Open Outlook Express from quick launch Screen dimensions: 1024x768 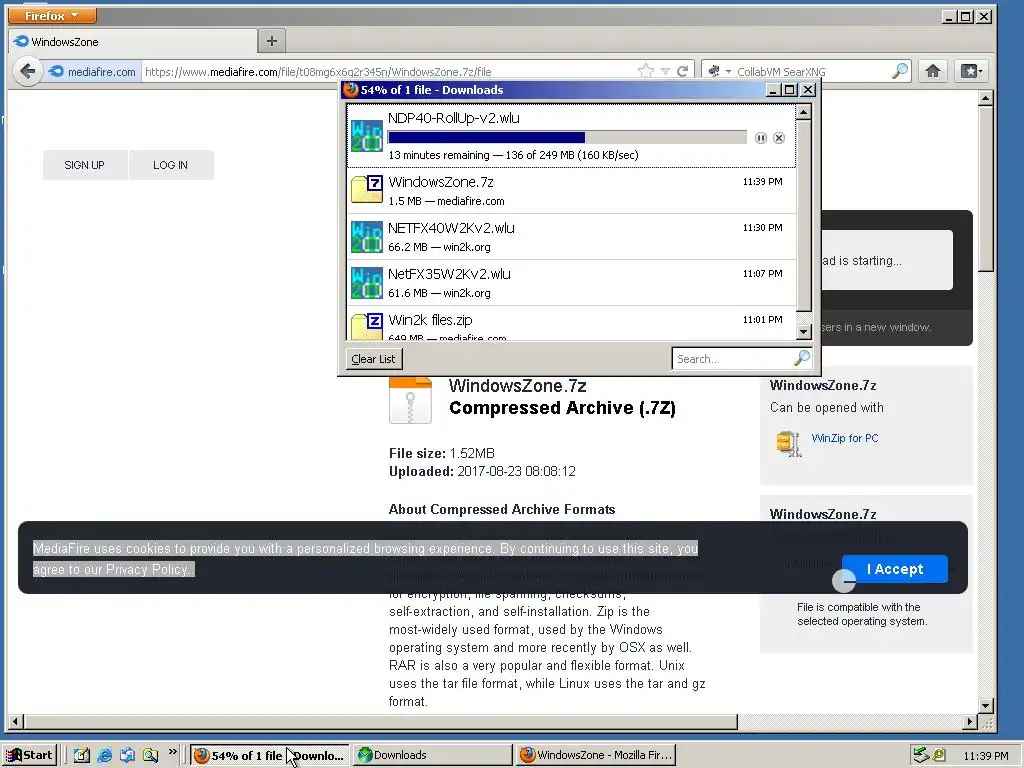click(127, 755)
